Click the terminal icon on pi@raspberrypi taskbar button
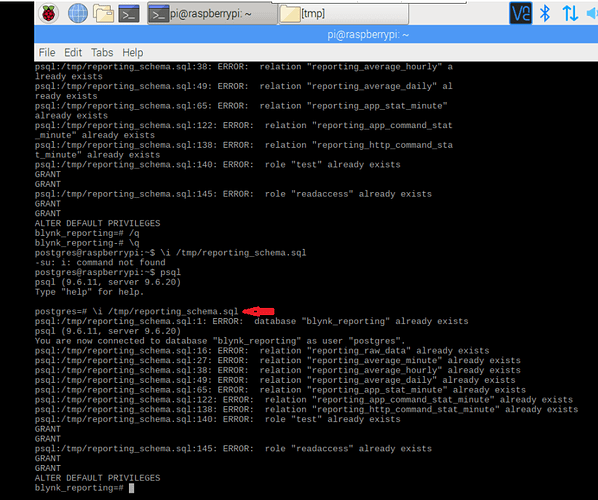The height and width of the screenshot is (500, 598). (x=159, y=14)
